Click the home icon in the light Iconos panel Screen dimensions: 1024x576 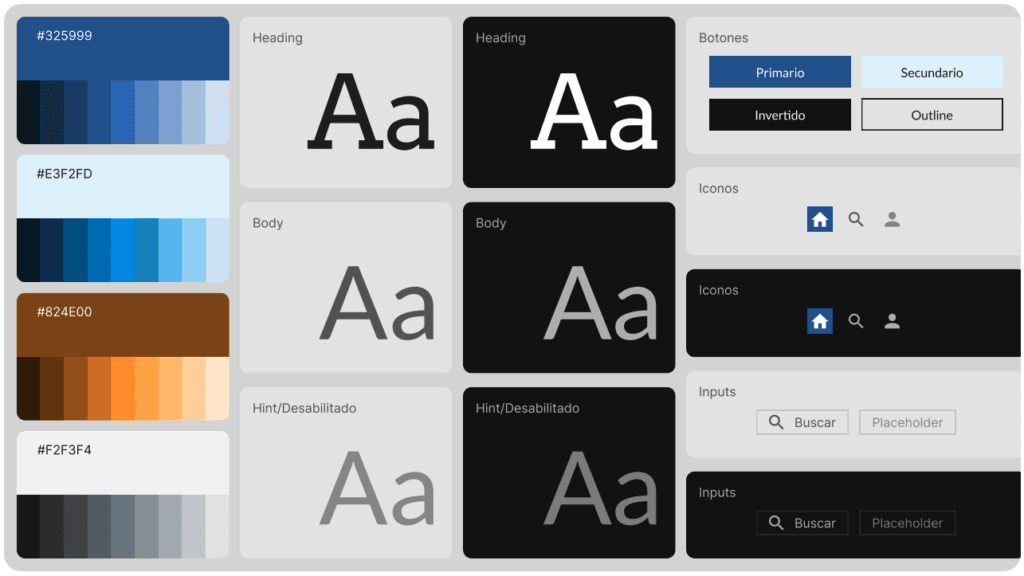point(820,220)
